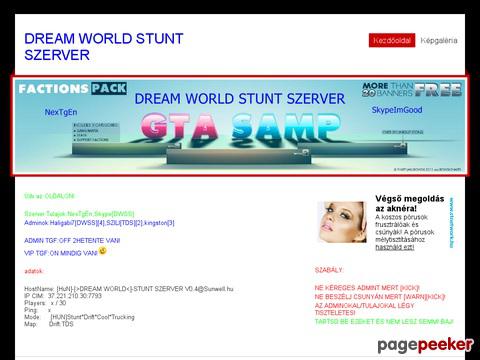Go to the Képgaléria page

[439, 40]
